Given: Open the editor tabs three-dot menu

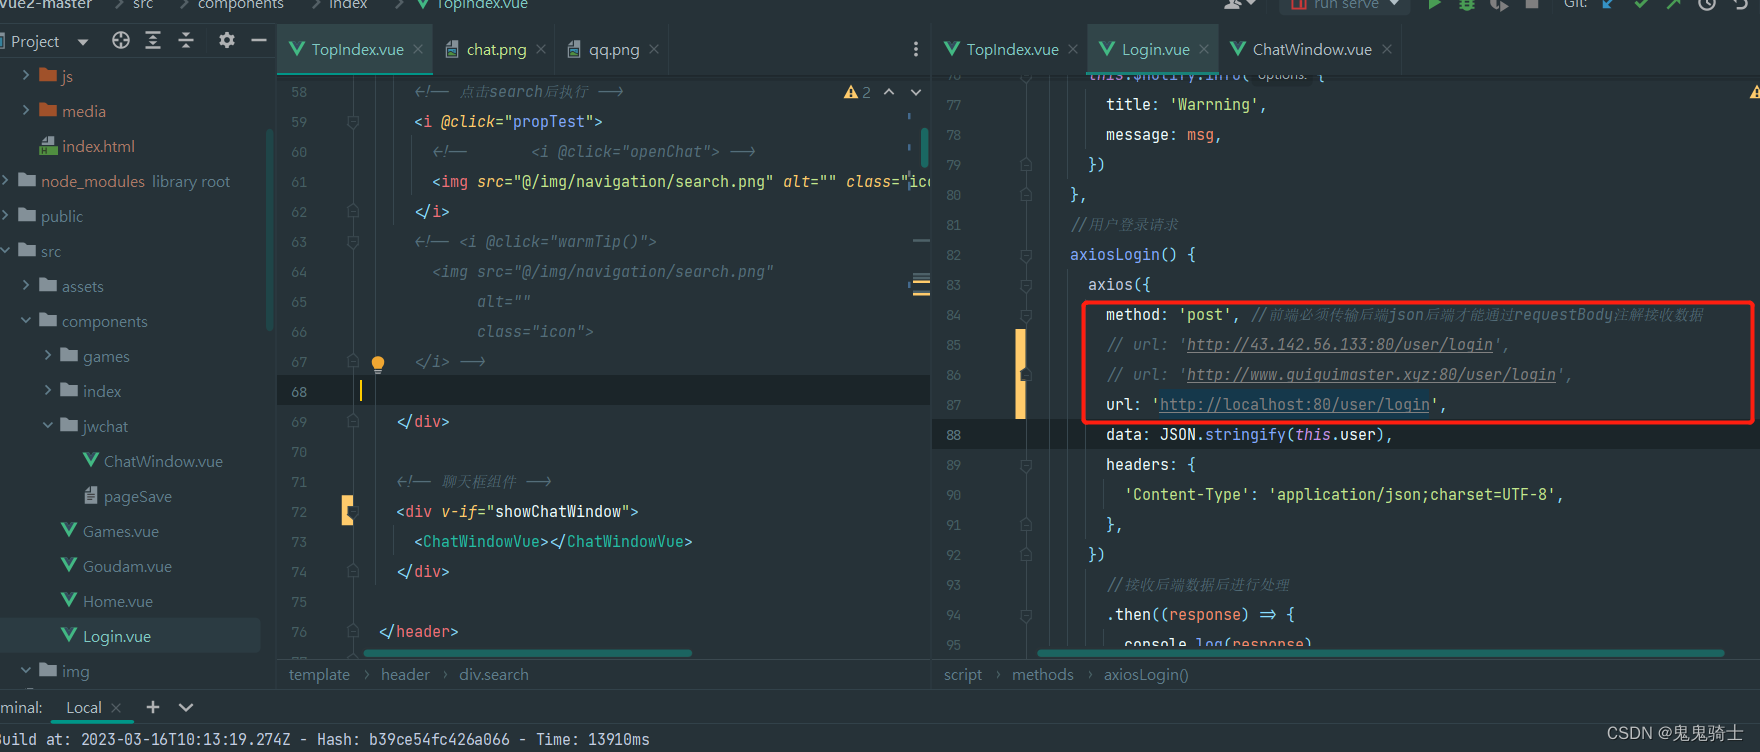Looking at the screenshot, I should [916, 49].
